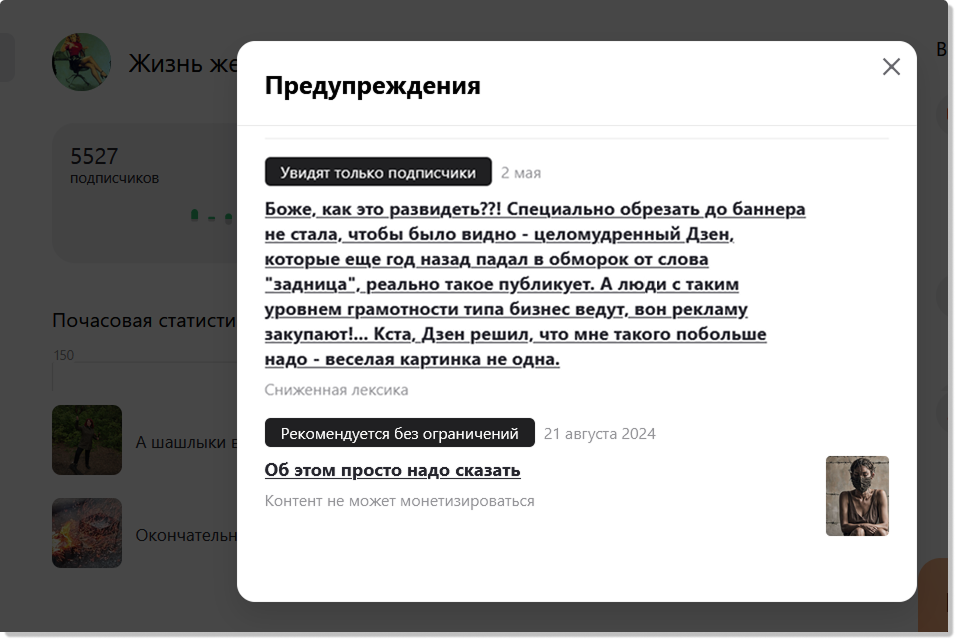Image resolution: width=955 pixels, height=639 pixels.
Task: Click the '21 августа 2024' date
Action: point(599,434)
